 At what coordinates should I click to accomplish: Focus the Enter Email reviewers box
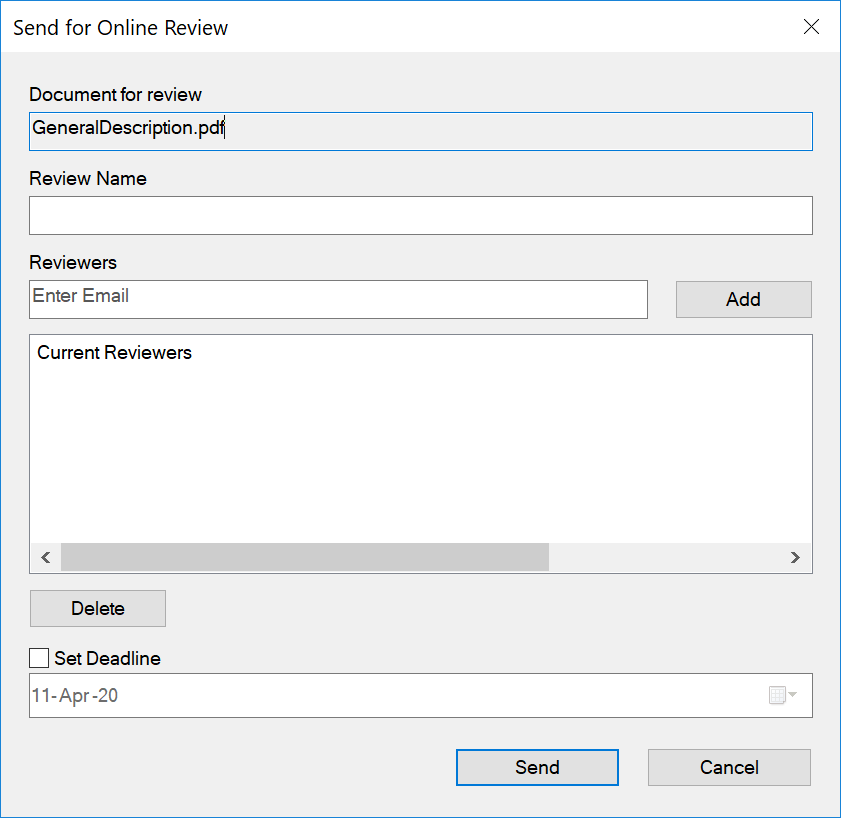point(338,299)
